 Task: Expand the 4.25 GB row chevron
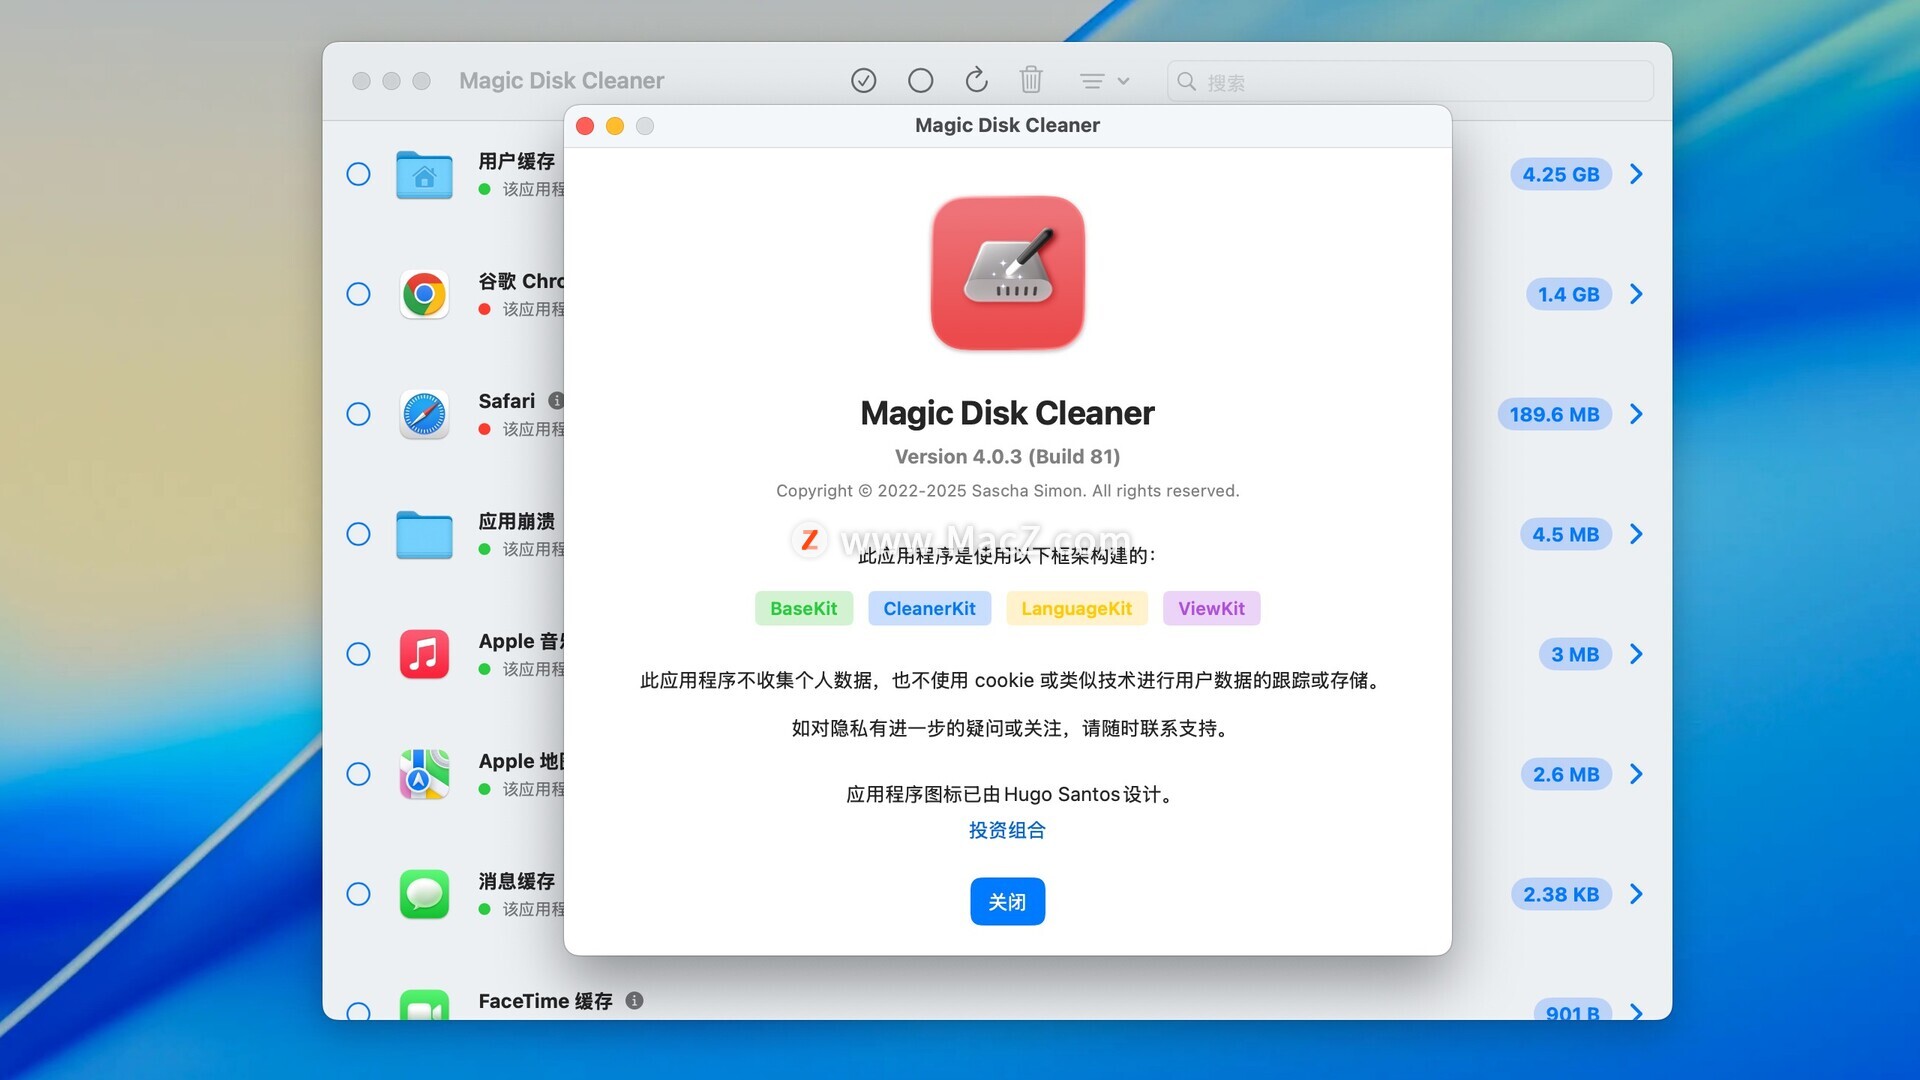(1636, 174)
